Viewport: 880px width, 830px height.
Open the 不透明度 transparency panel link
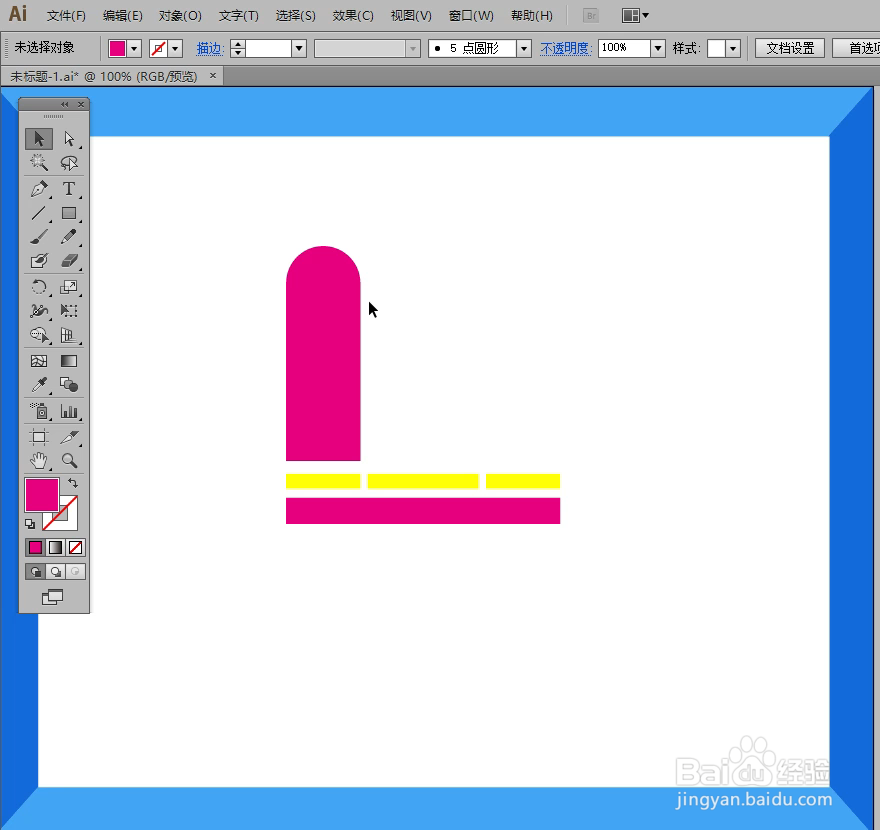pyautogui.click(x=566, y=49)
